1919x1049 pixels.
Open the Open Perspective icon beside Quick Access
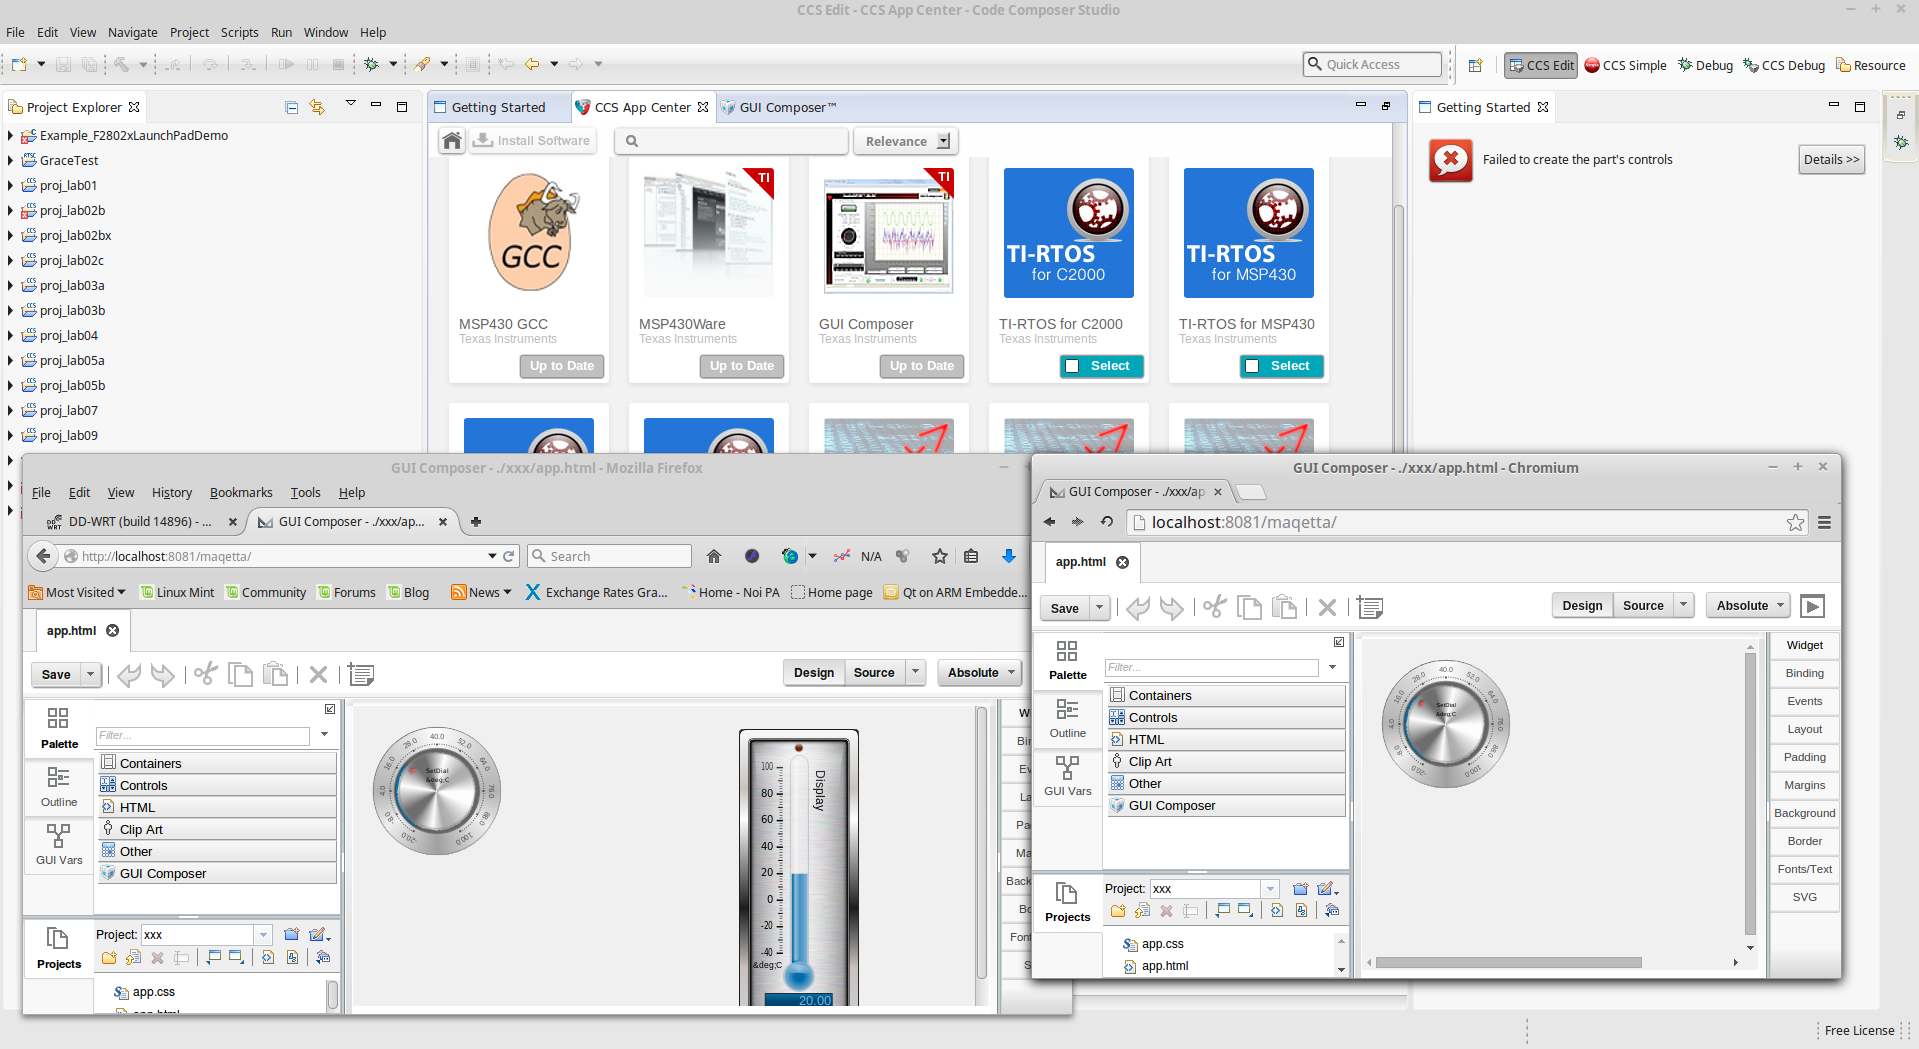[x=1475, y=65]
